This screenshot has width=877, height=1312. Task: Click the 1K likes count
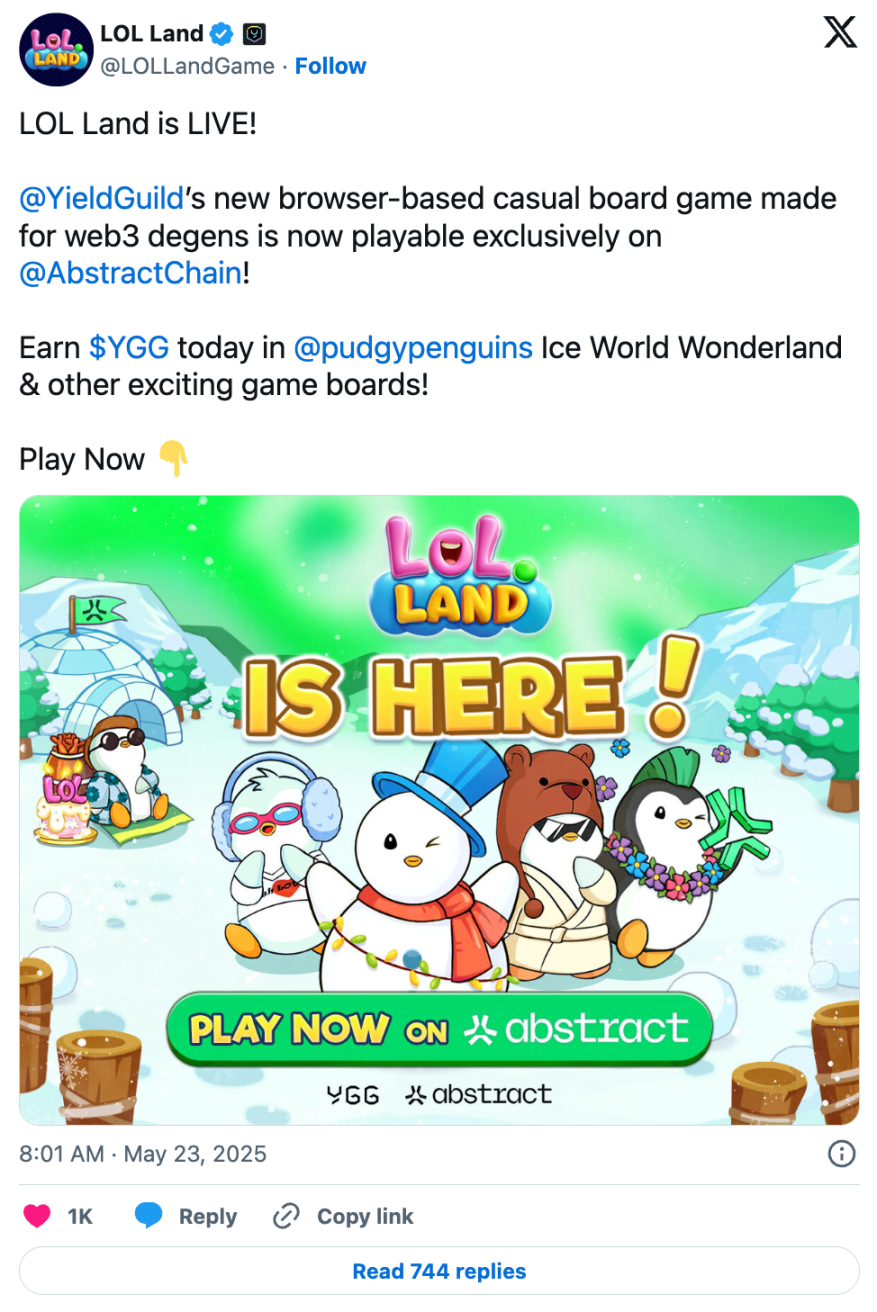tap(80, 1216)
